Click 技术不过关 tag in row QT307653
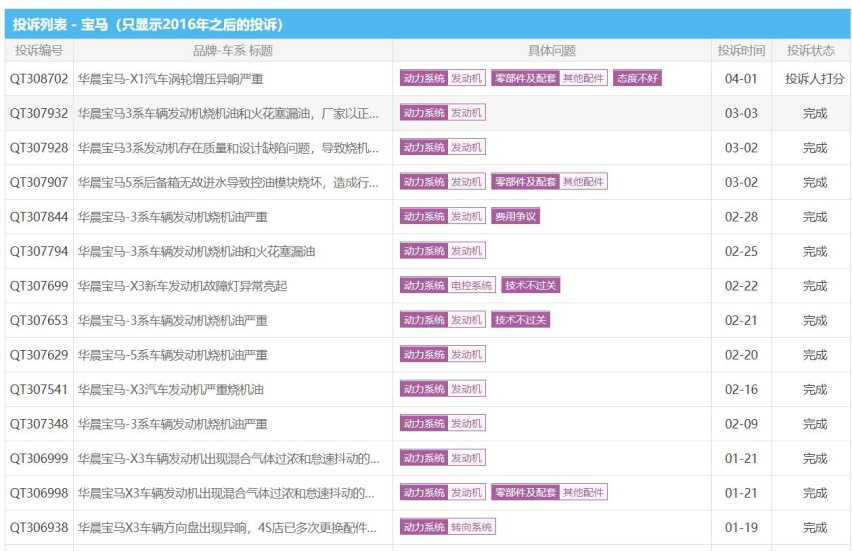Image resolution: width=852 pixels, height=551 pixels. click(521, 320)
